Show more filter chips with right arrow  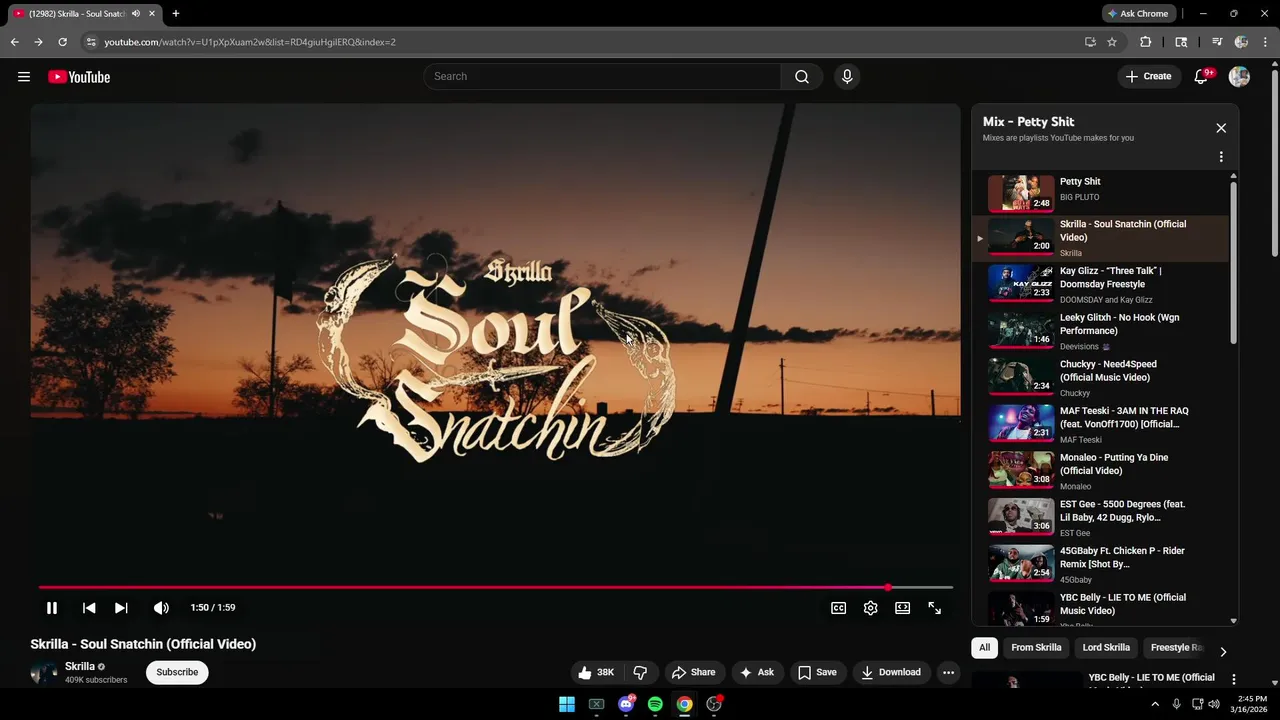coord(1222,651)
